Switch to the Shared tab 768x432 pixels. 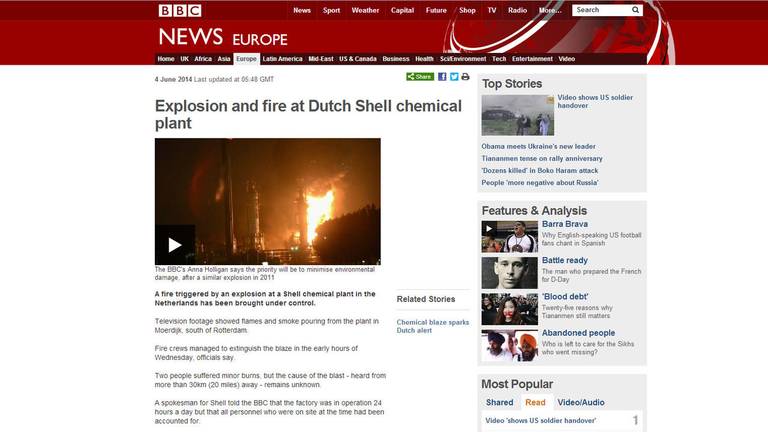500,402
